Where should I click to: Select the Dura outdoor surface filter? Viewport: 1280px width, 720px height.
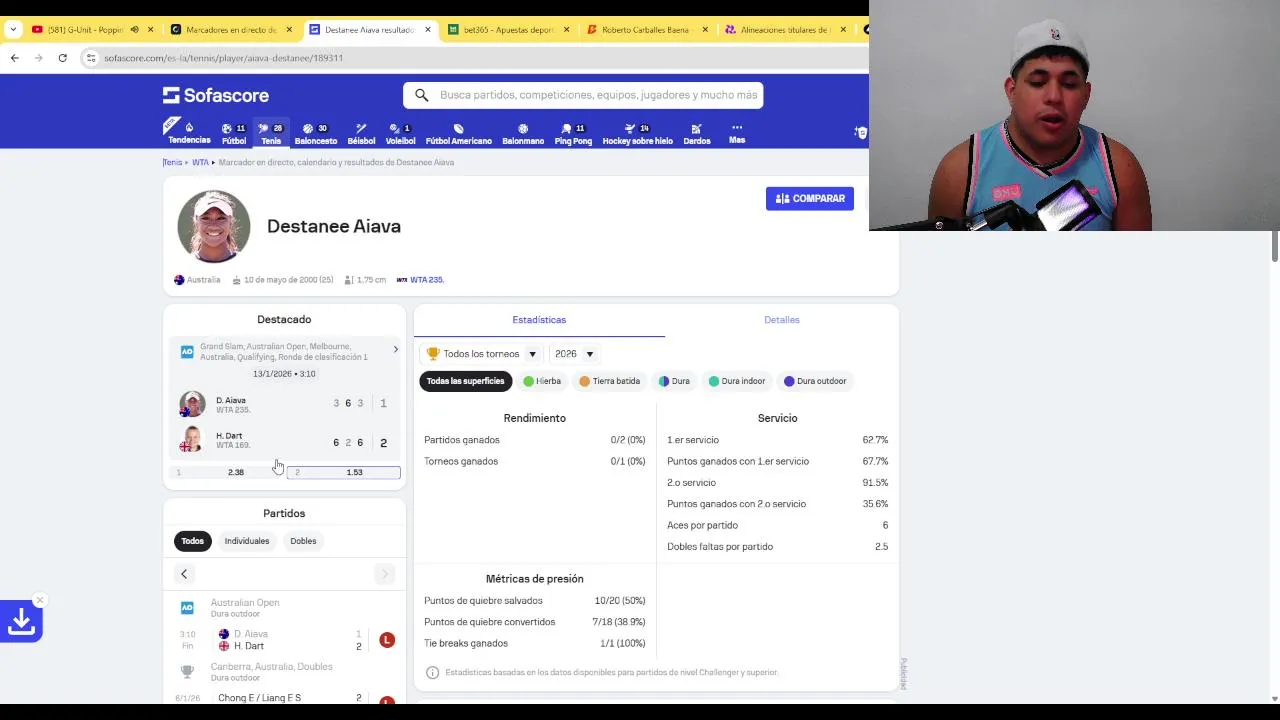pyautogui.click(x=815, y=381)
